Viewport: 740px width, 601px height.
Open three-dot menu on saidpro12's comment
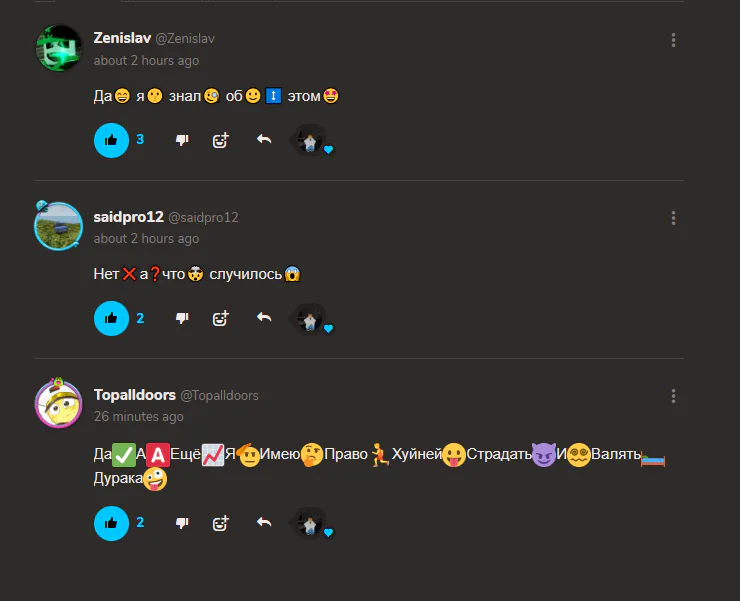(673, 218)
